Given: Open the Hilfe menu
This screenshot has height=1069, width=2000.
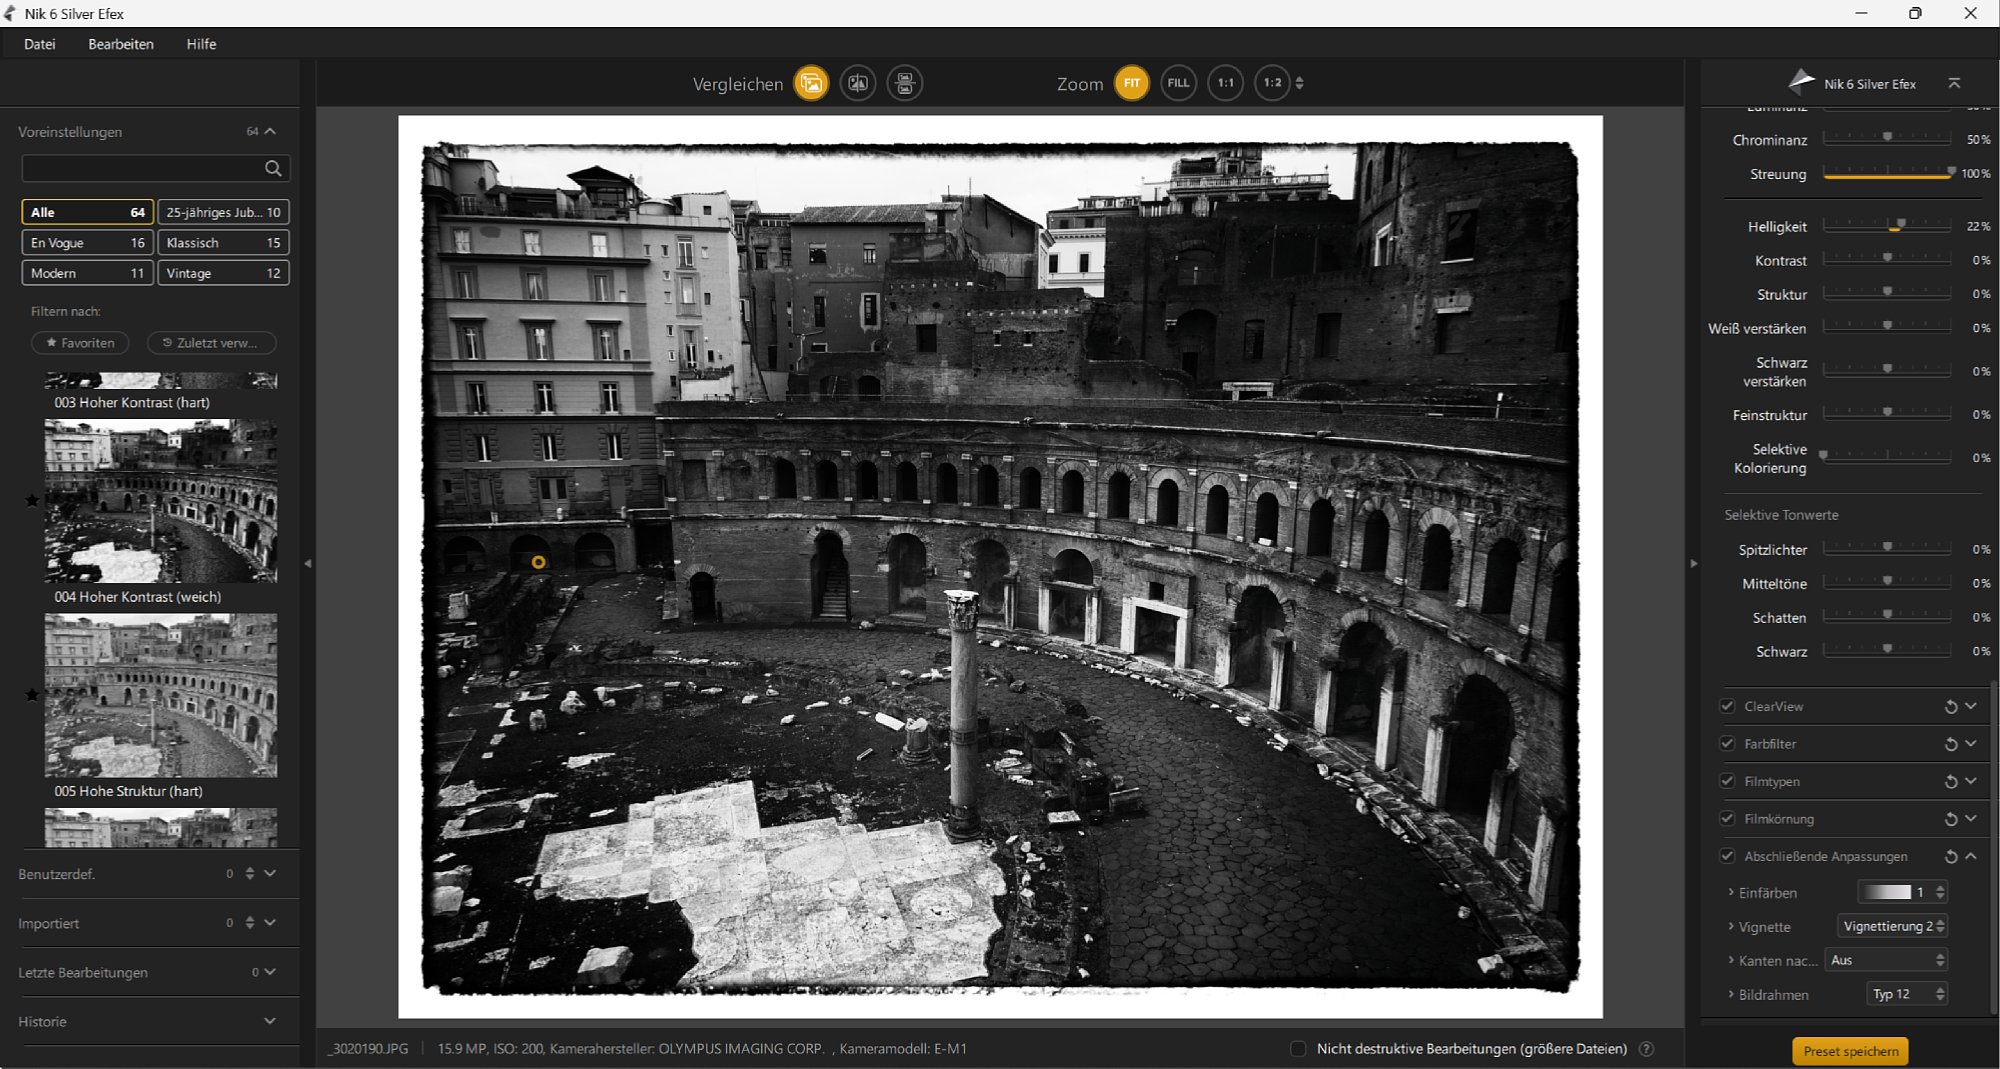Looking at the screenshot, I should pyautogui.click(x=201, y=44).
